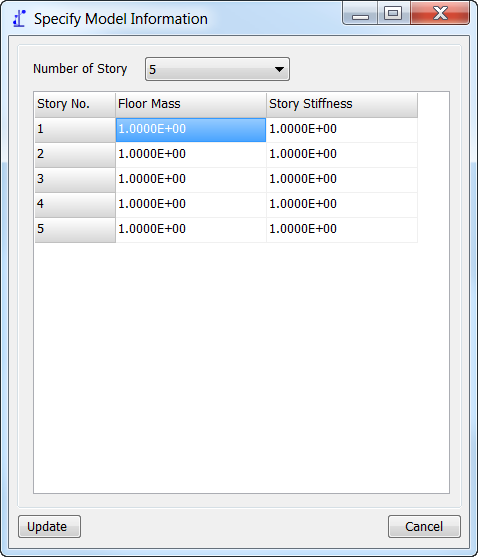The image size is (478, 557).
Task: Select Story Stiffness cell for story 2
Action: pos(342,155)
